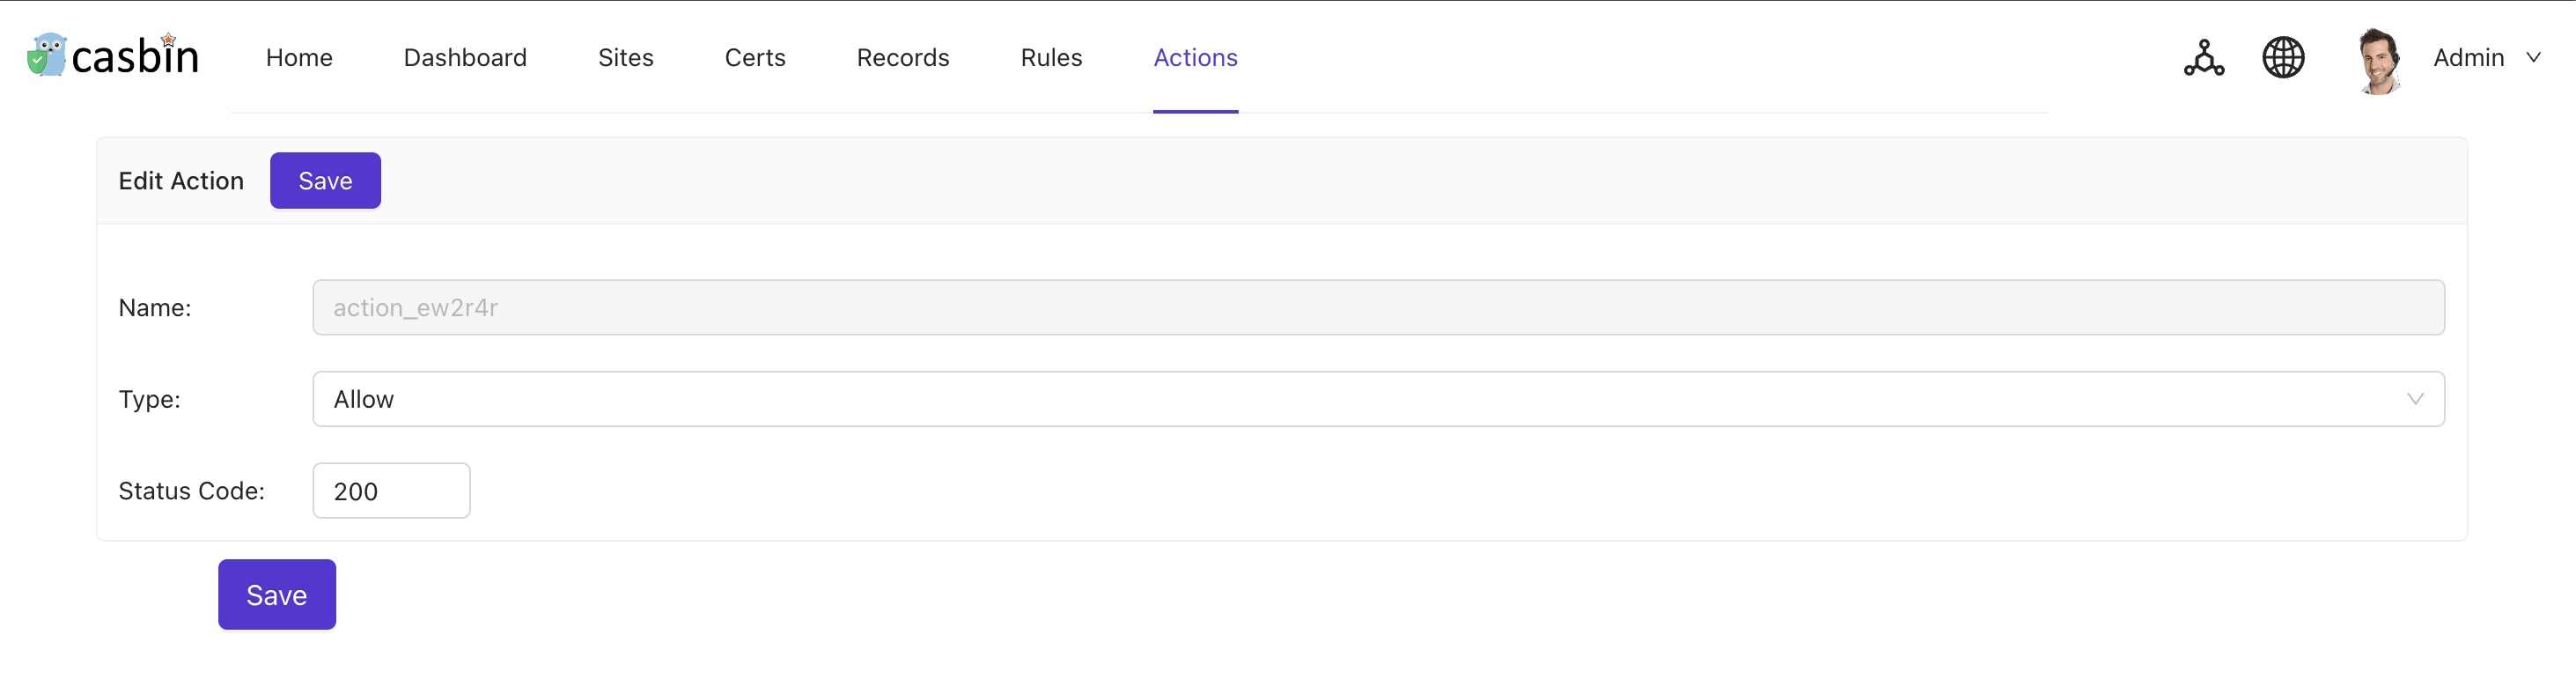Click the Type field's down arrow

coord(2415,400)
